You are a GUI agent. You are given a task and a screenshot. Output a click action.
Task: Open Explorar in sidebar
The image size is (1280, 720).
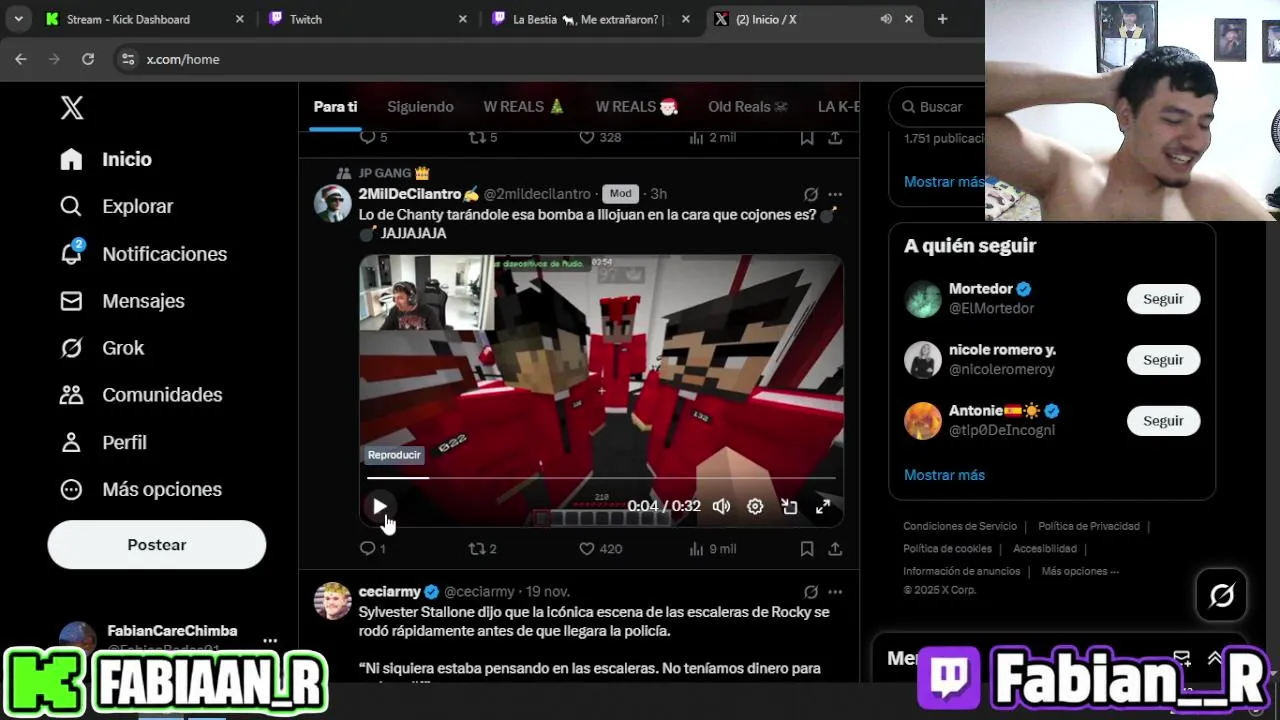[x=116, y=206]
